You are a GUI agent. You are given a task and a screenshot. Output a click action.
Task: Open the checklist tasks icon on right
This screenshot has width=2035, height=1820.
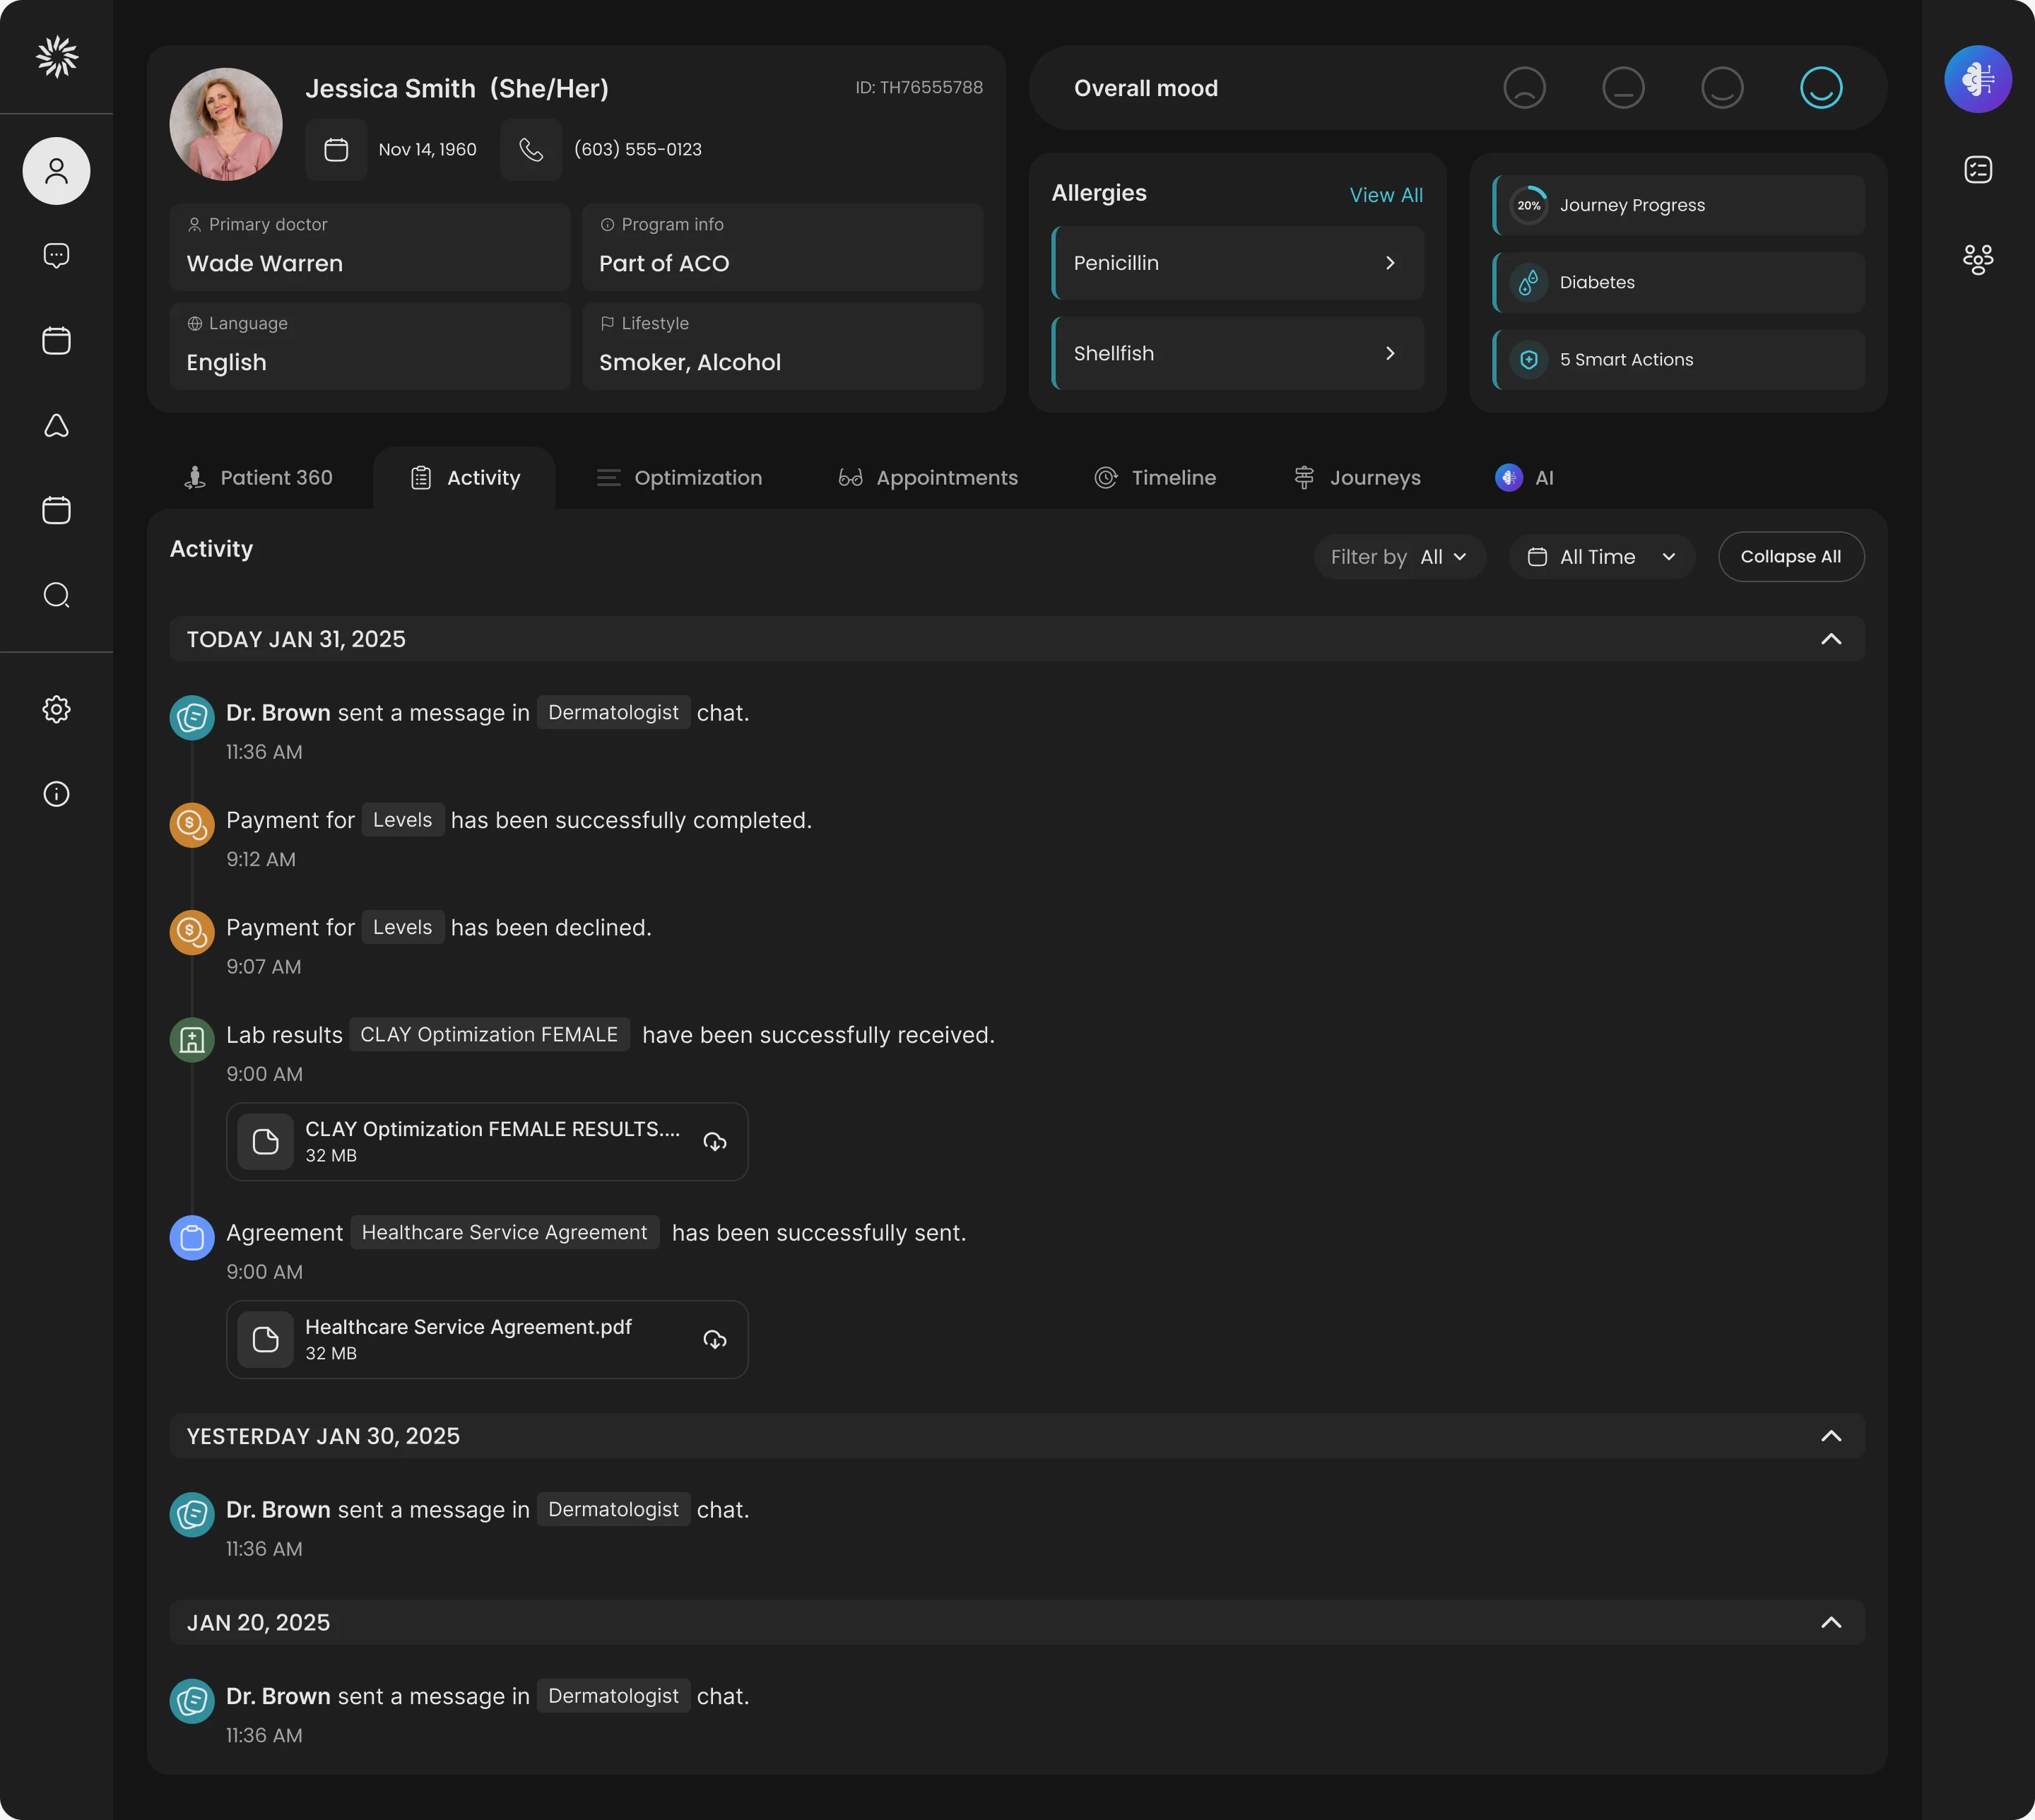pyautogui.click(x=1977, y=170)
